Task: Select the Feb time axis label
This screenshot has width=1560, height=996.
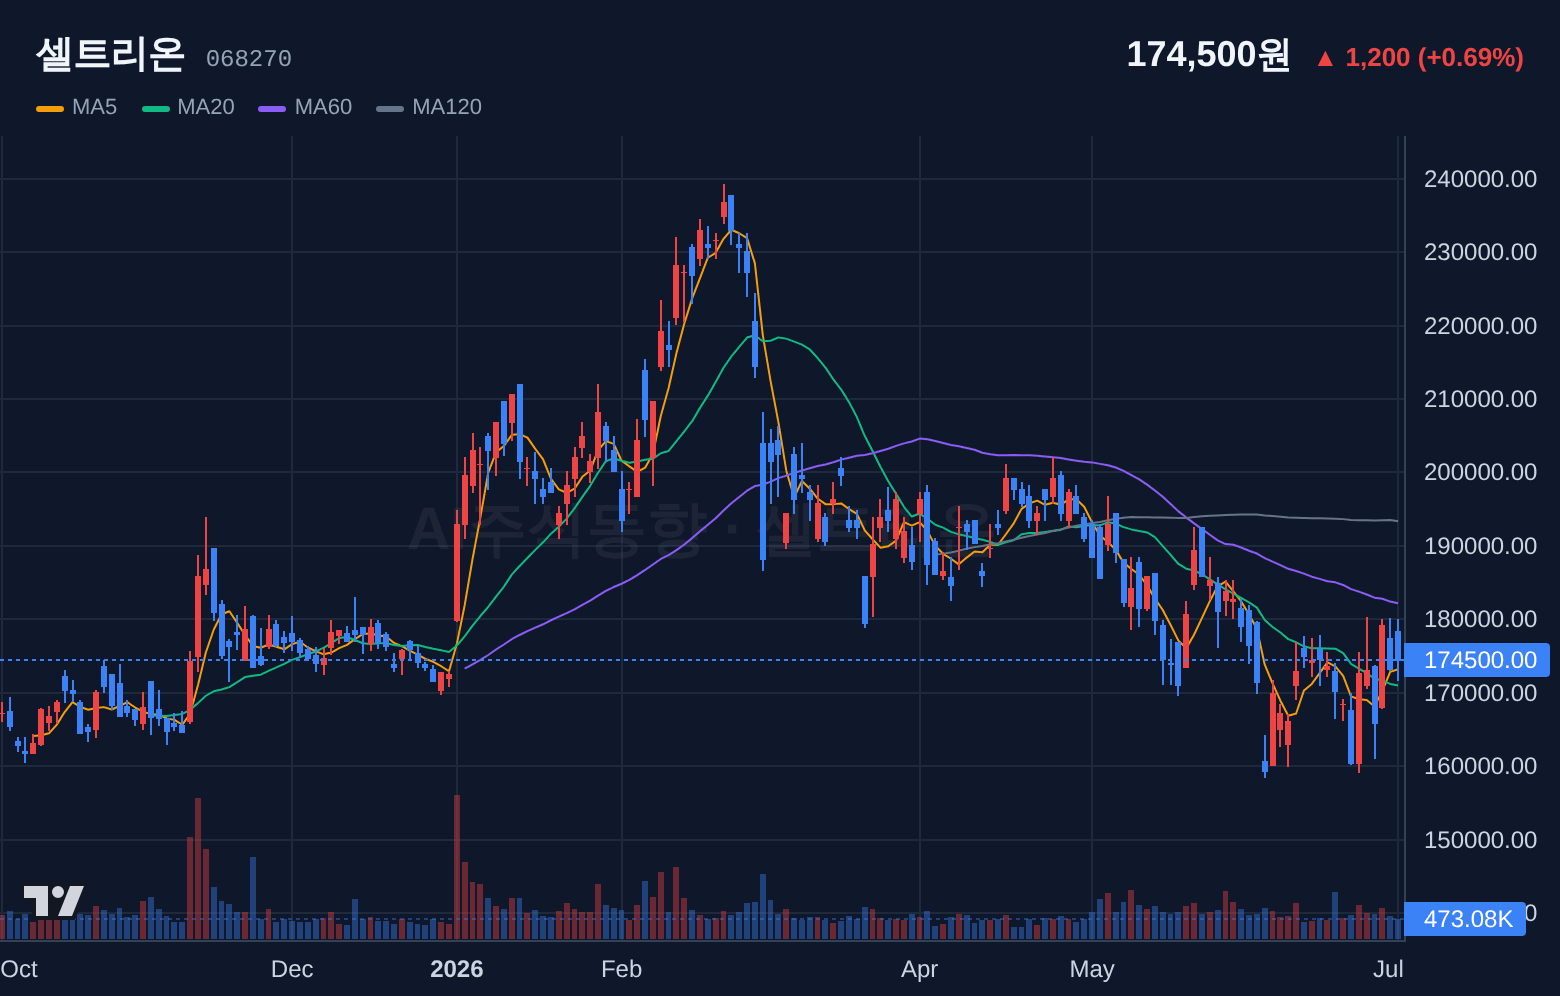Action: click(621, 969)
